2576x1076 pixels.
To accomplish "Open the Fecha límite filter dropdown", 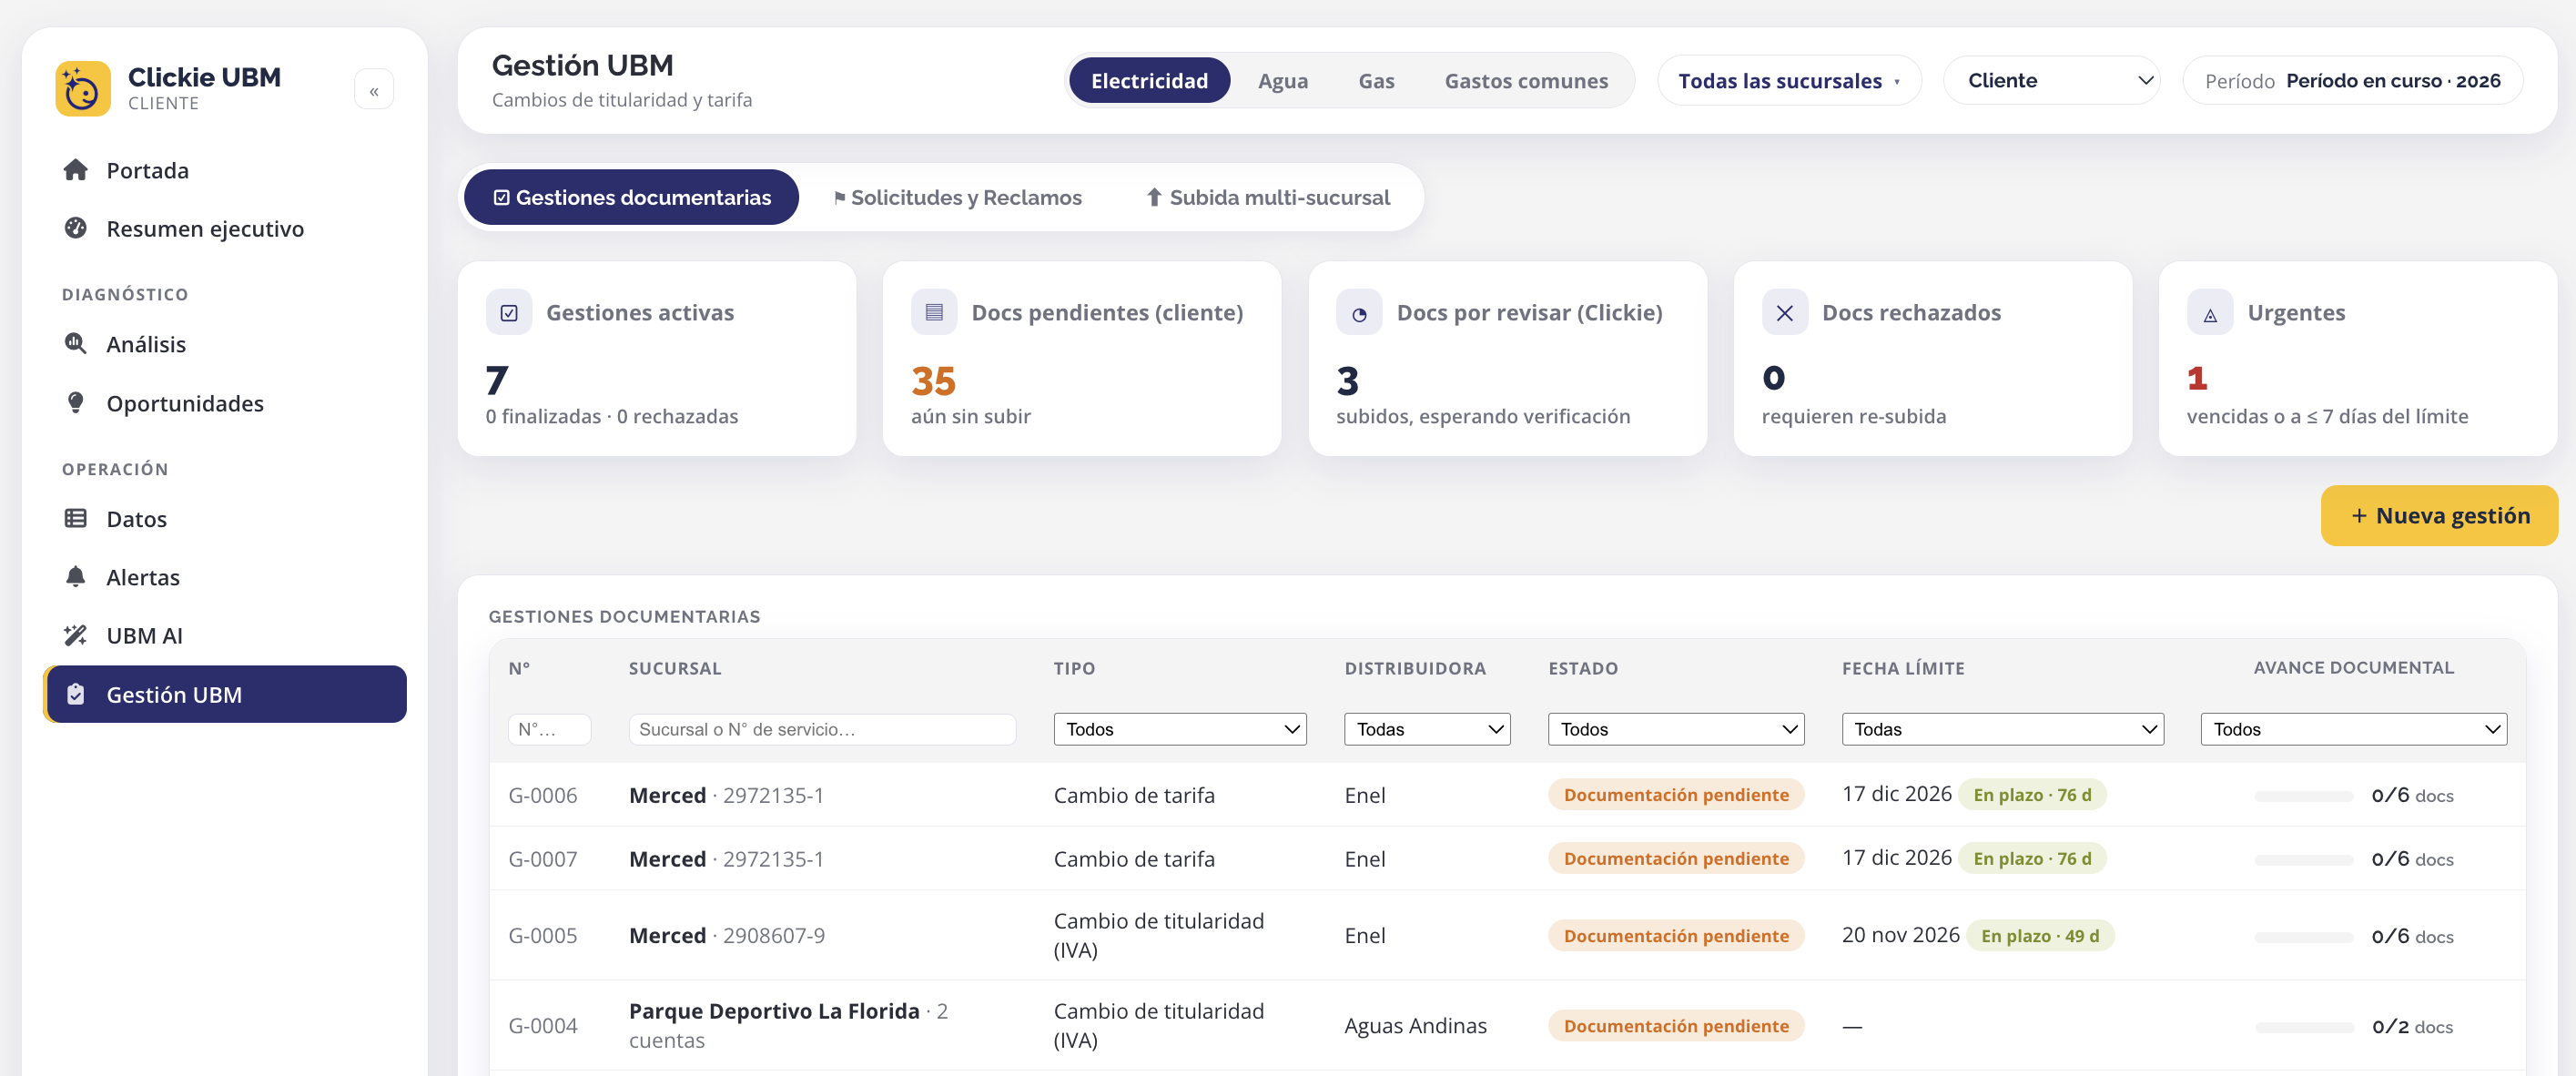I will pyautogui.click(x=2002, y=729).
